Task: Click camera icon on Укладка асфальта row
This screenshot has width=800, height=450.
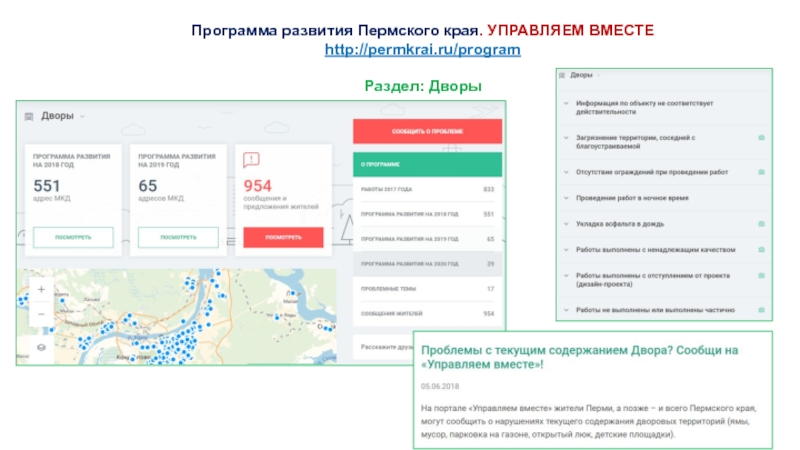Action: 761,224
